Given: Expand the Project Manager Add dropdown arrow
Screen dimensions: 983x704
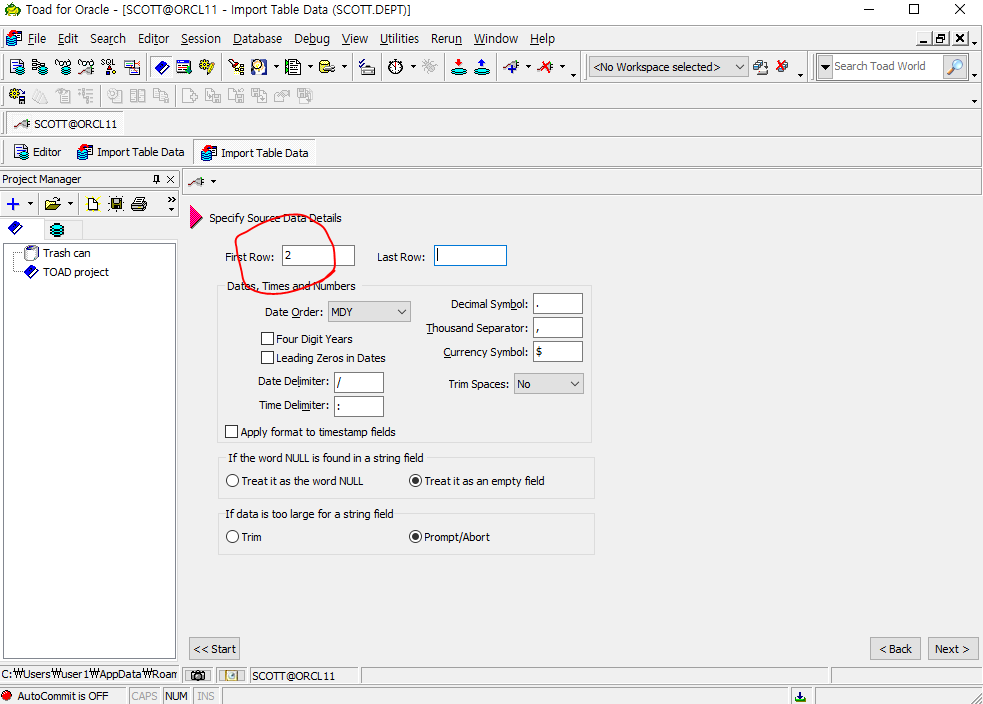Looking at the screenshot, I should coord(30,204).
